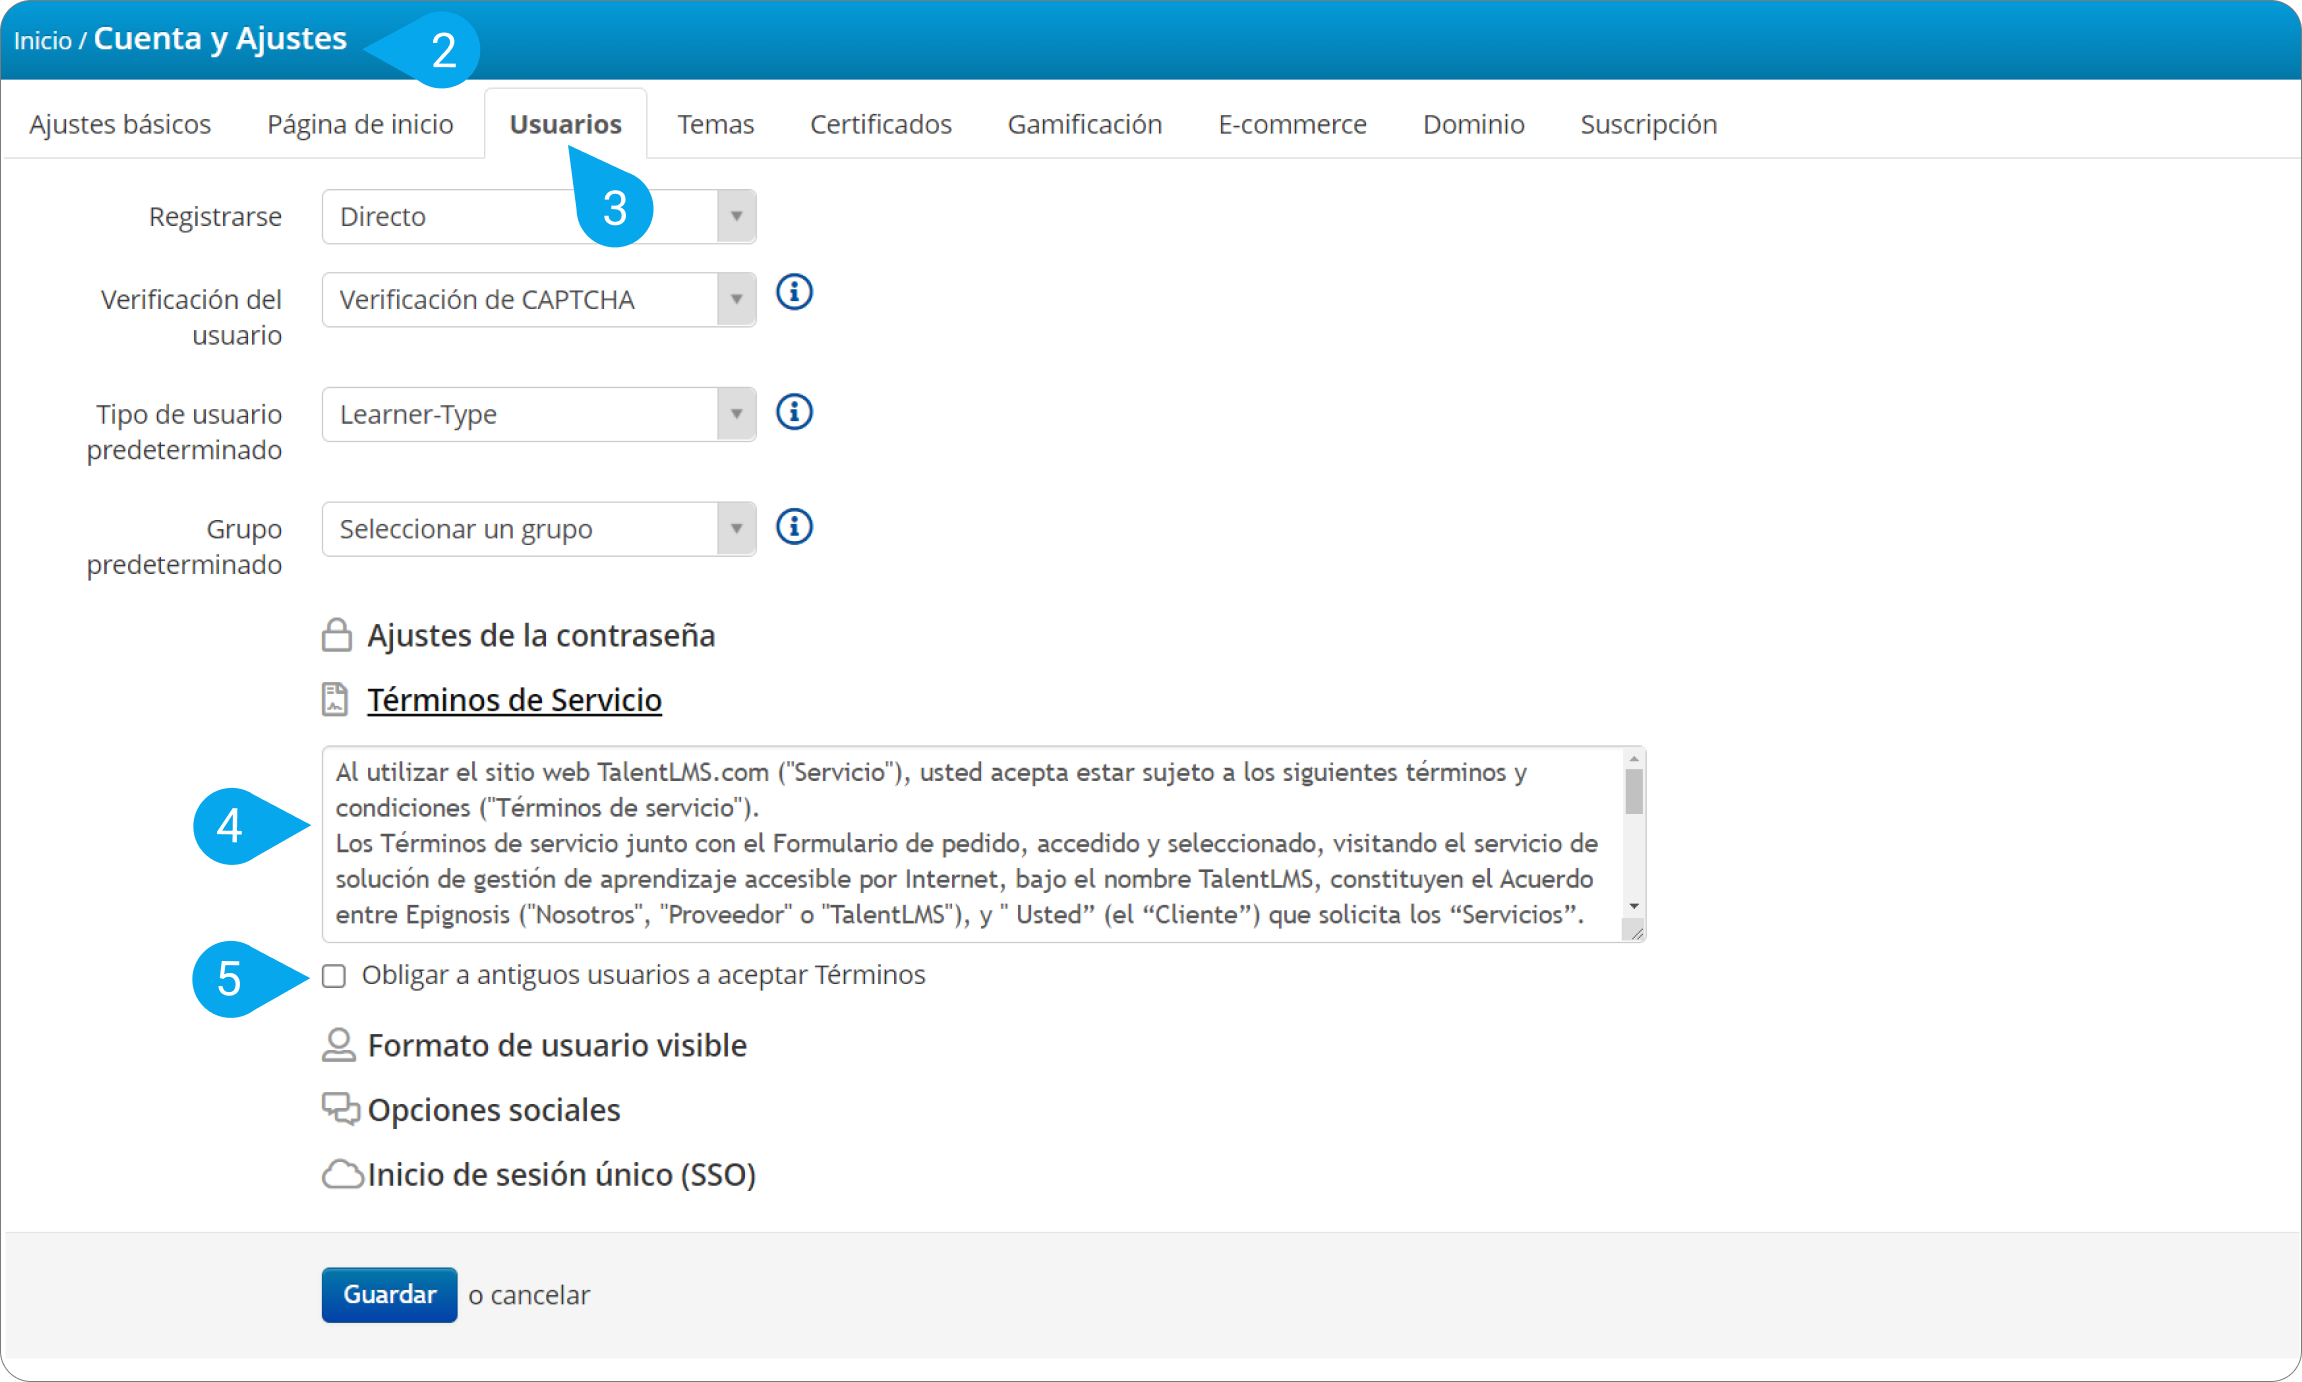Image resolution: width=2302 pixels, height=1382 pixels.
Task: Enable Obligar a antiguos usuarios a aceptar Términos
Action: coord(334,976)
